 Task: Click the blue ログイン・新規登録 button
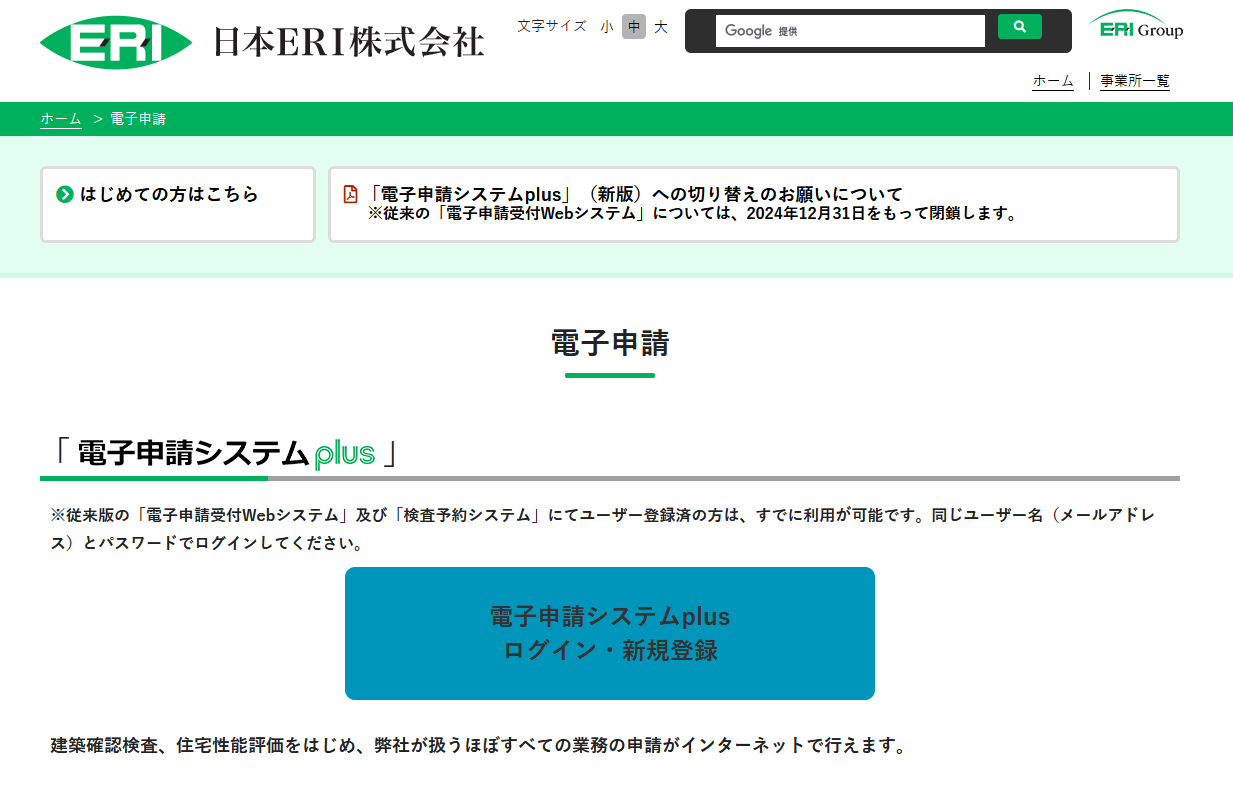pos(610,633)
